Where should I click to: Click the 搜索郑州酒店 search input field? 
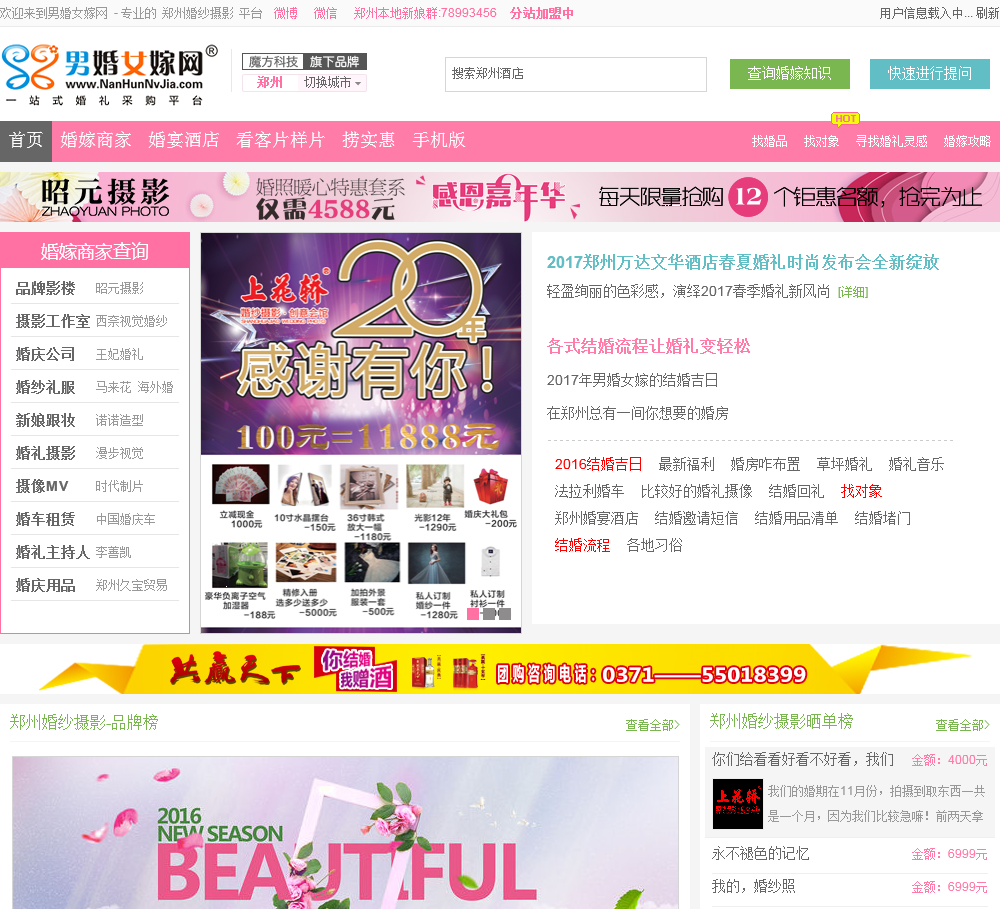(x=575, y=74)
